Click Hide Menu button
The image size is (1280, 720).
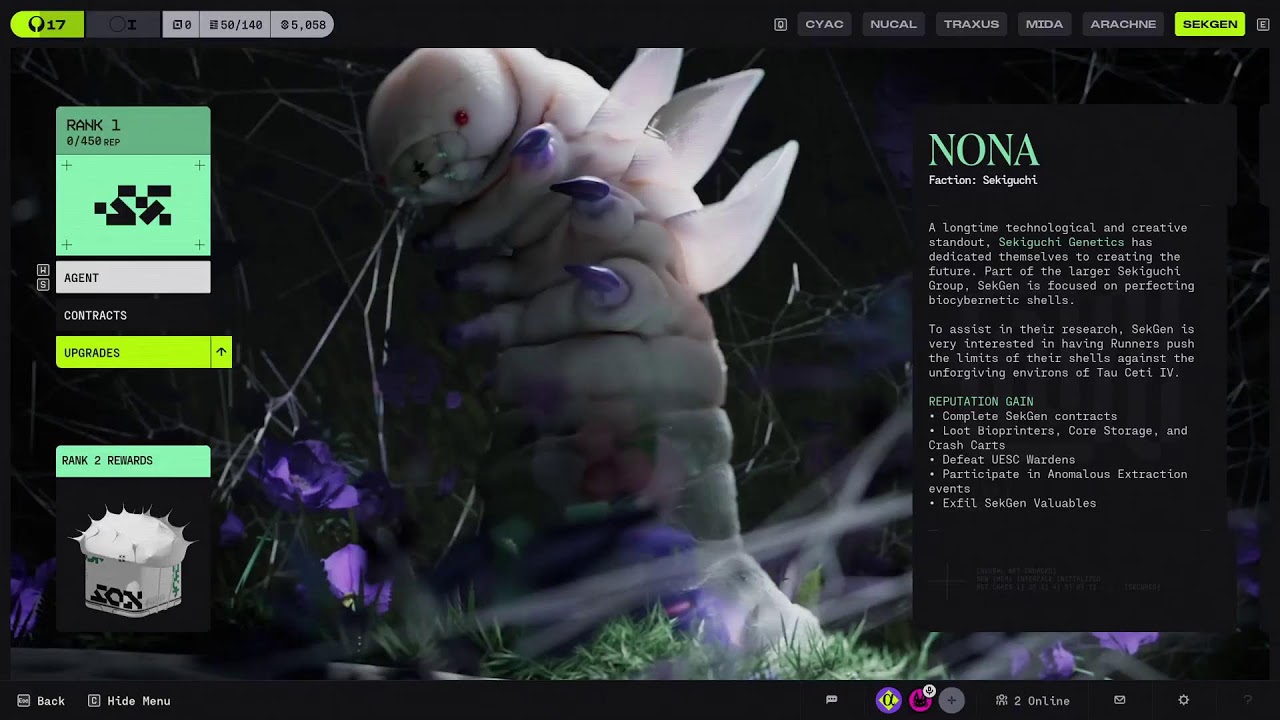(x=129, y=701)
